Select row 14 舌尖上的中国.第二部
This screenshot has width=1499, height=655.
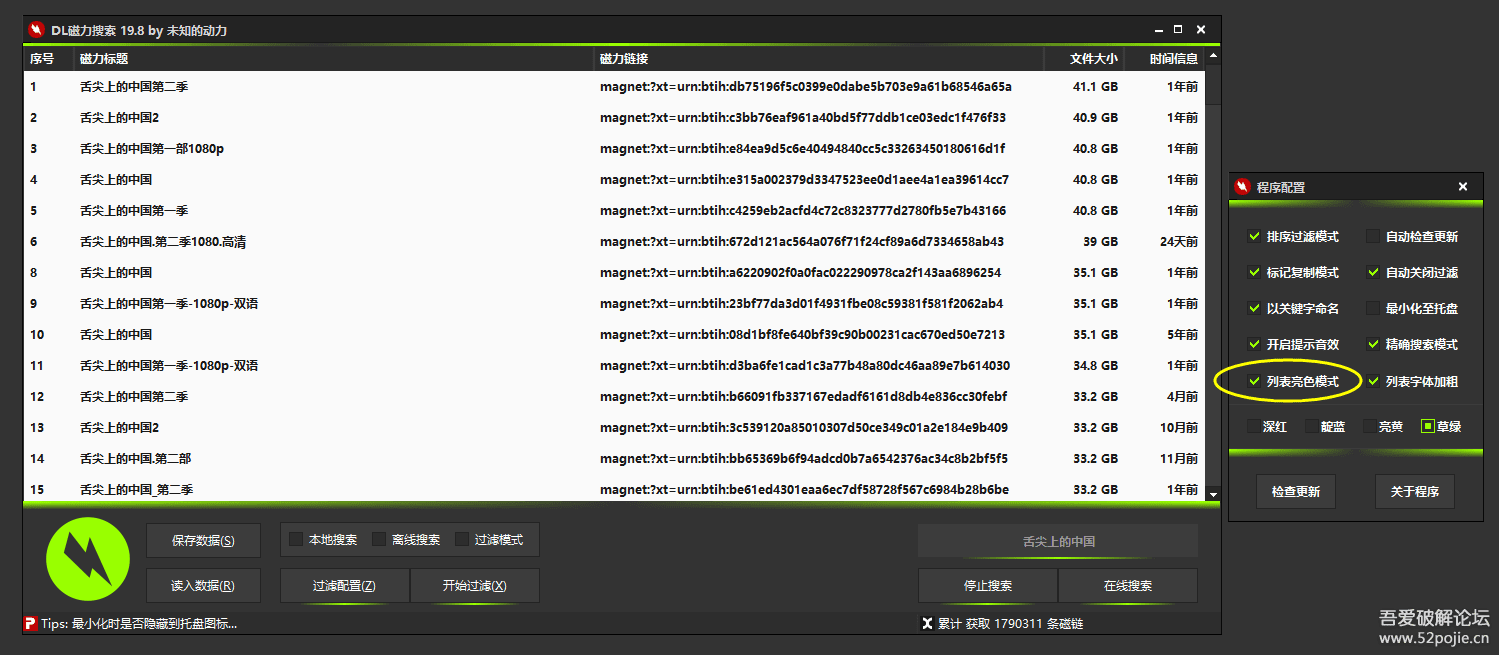(614, 459)
